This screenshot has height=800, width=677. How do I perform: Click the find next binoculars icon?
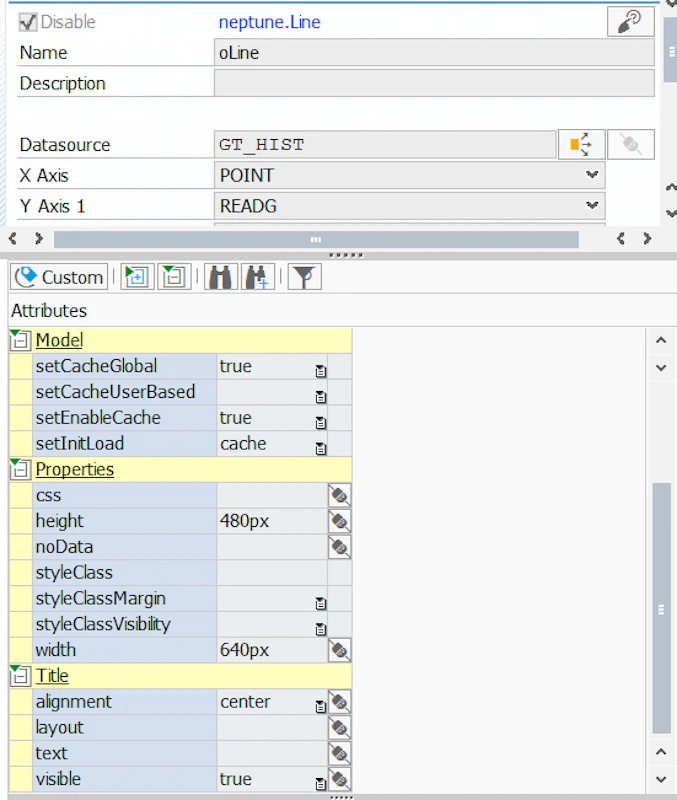coord(258,277)
